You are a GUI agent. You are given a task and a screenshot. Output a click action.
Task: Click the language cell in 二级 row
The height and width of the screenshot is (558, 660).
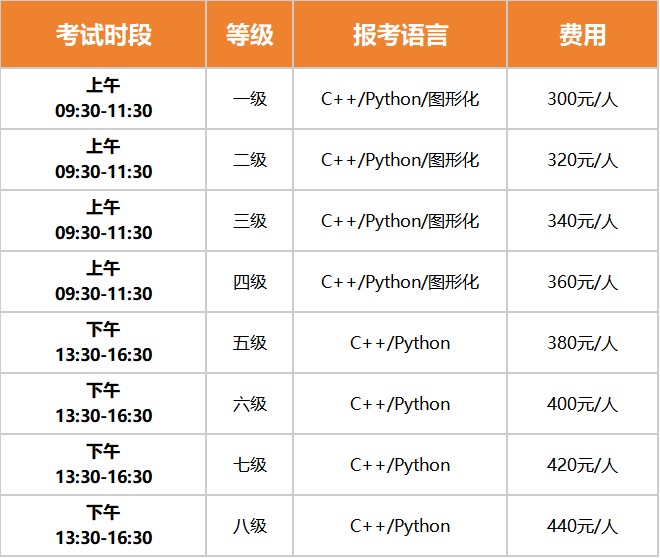(x=400, y=160)
